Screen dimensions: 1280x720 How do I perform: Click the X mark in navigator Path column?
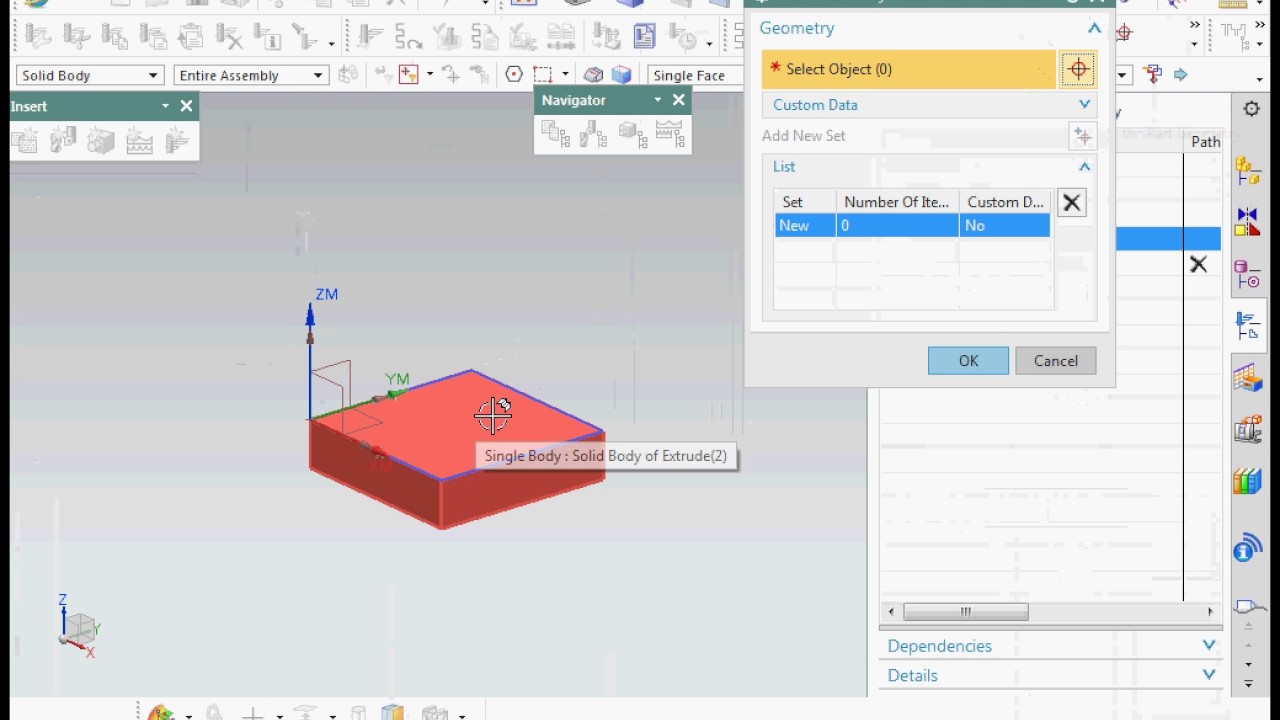1198,265
